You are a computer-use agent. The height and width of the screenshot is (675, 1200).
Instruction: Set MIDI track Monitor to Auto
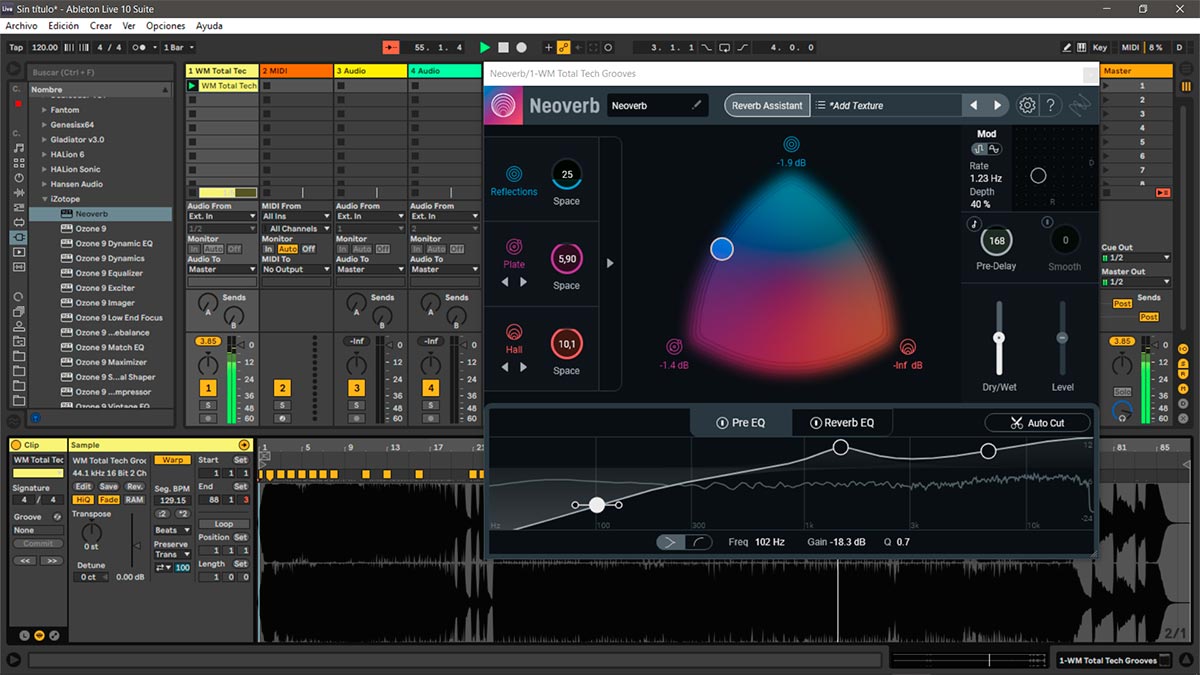click(288, 249)
